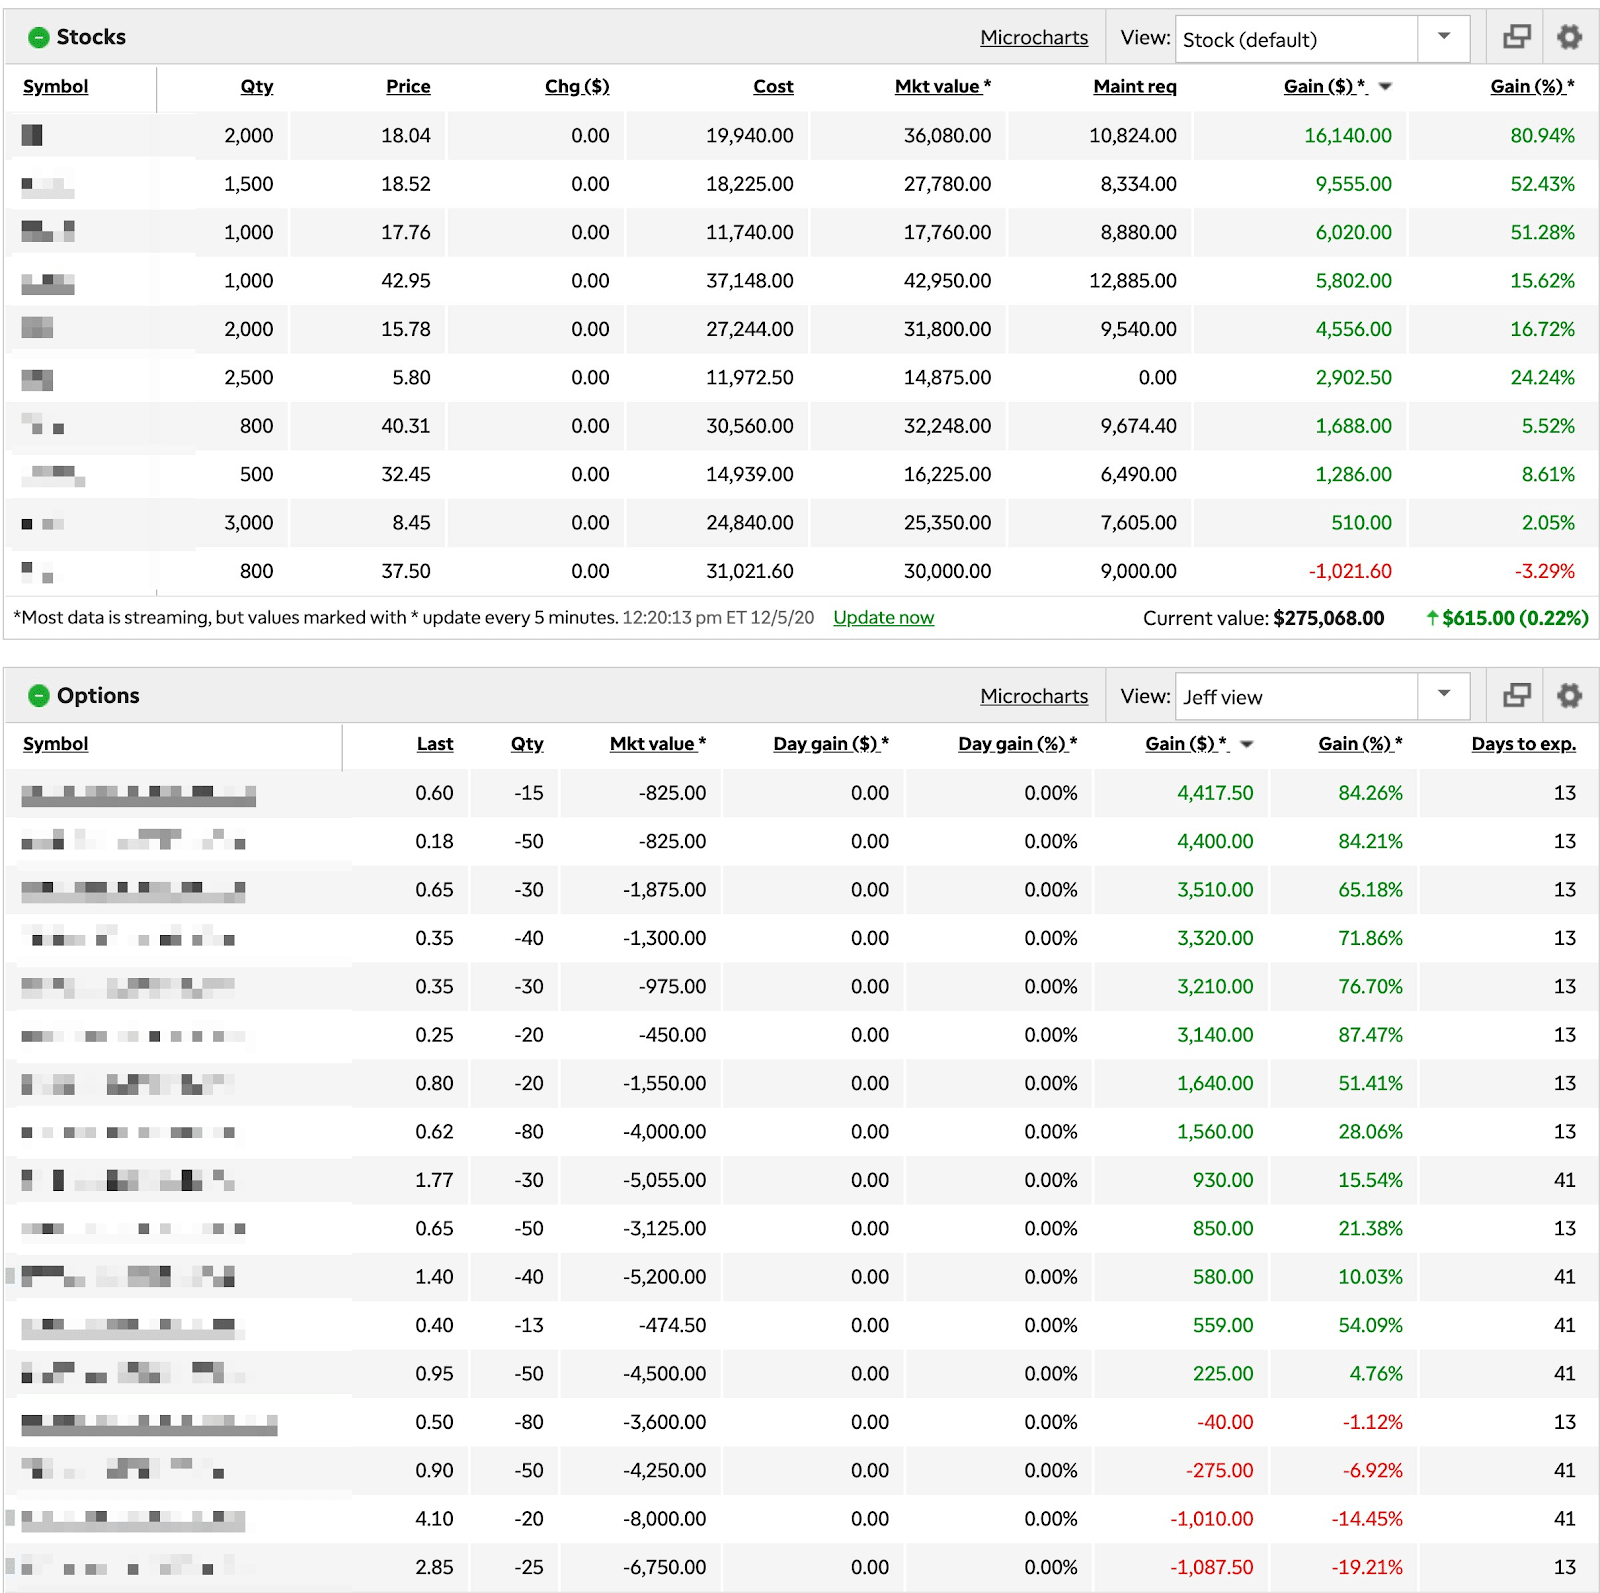Sort Stocks table by Gain (%)
Screen dimensions: 1600x1593
click(x=1532, y=87)
